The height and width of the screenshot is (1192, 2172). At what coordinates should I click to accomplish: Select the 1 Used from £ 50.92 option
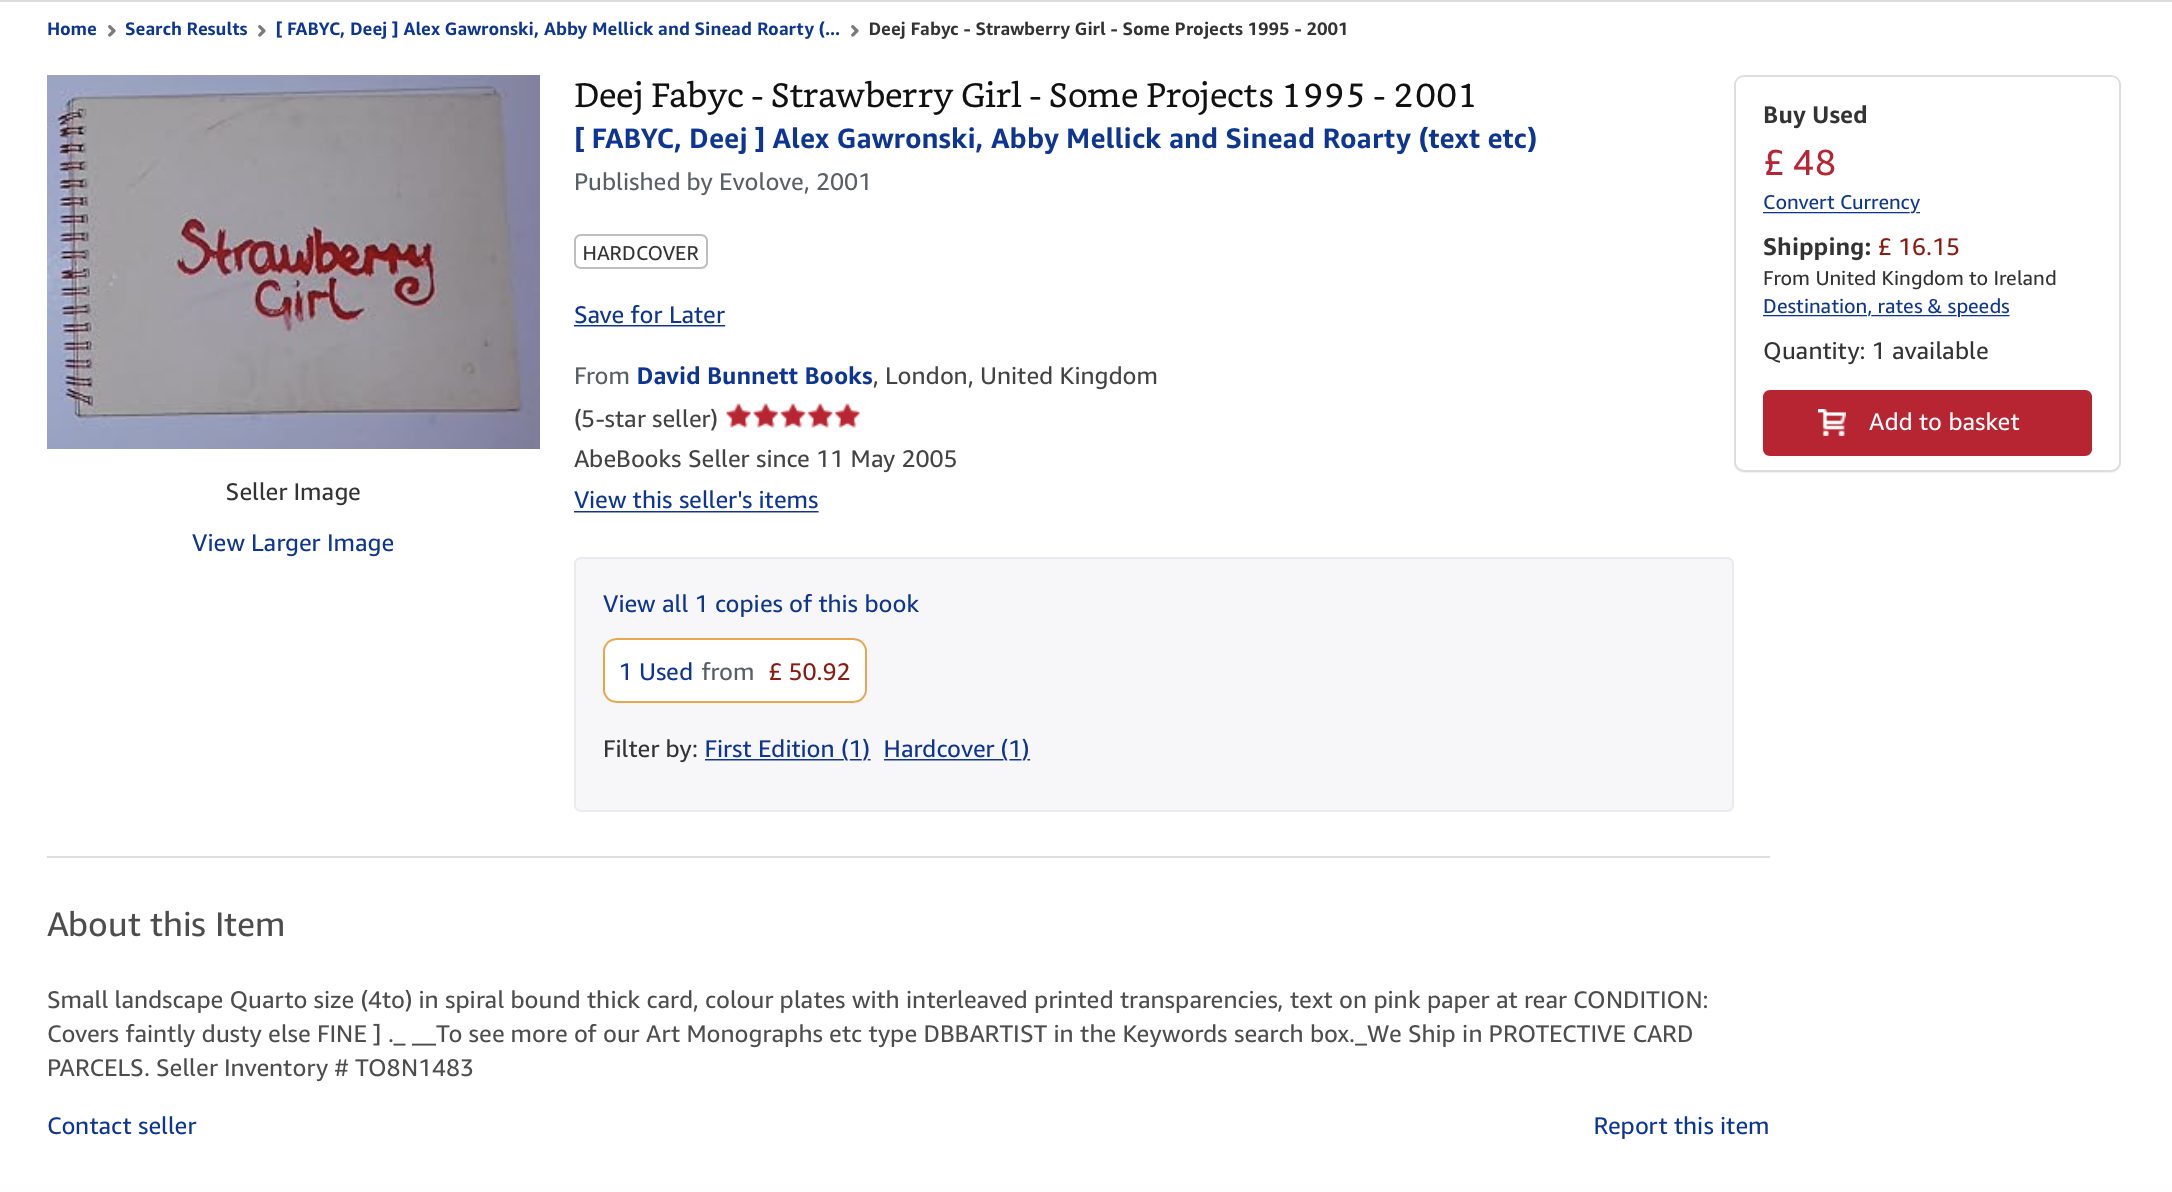735,671
